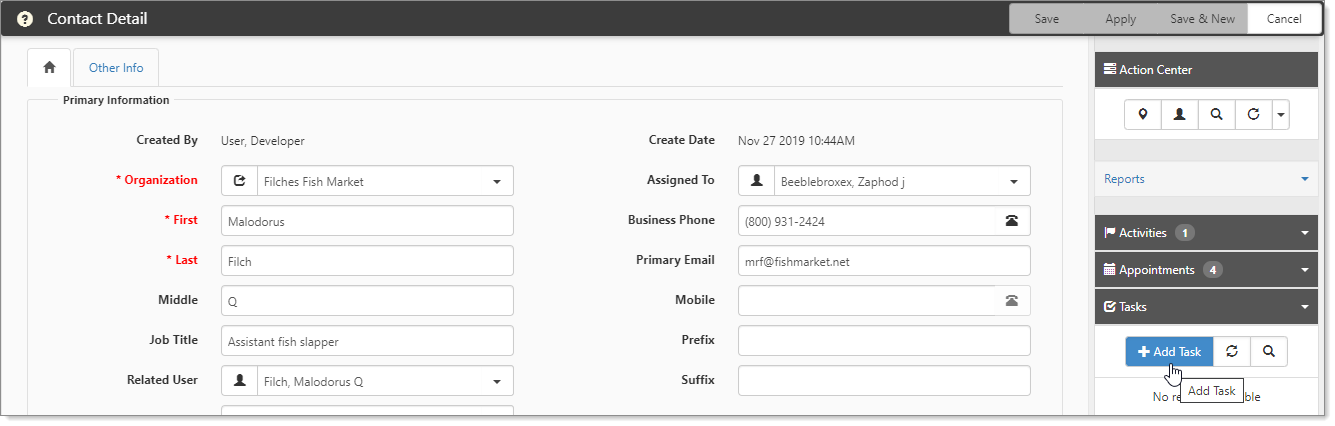Expand the Reports dropdown arrow

1305,180
